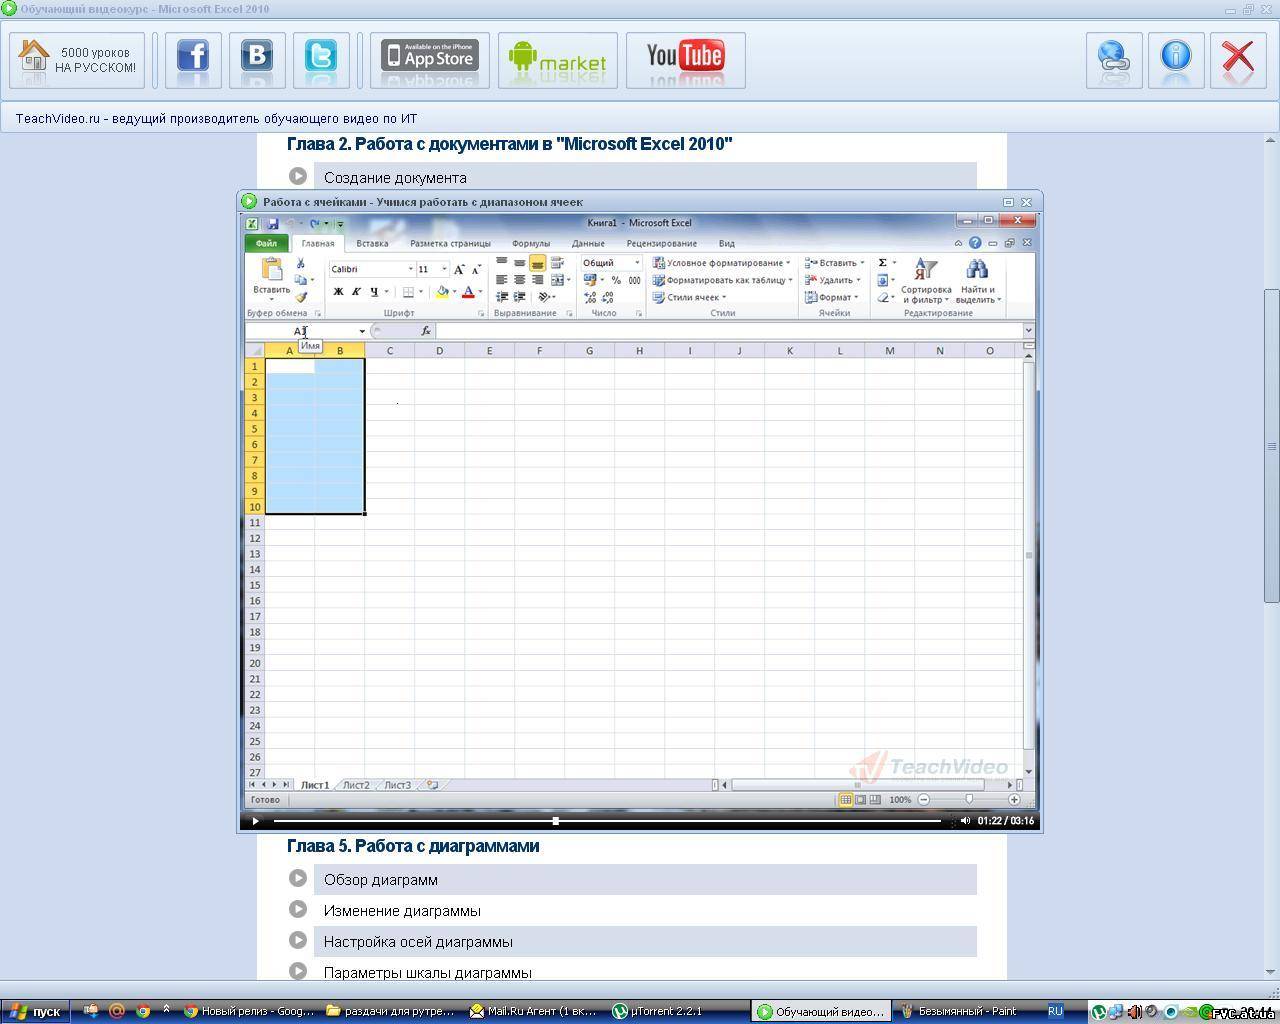Open the Формат cells dropdown
The height and width of the screenshot is (1024, 1280).
[x=832, y=297]
